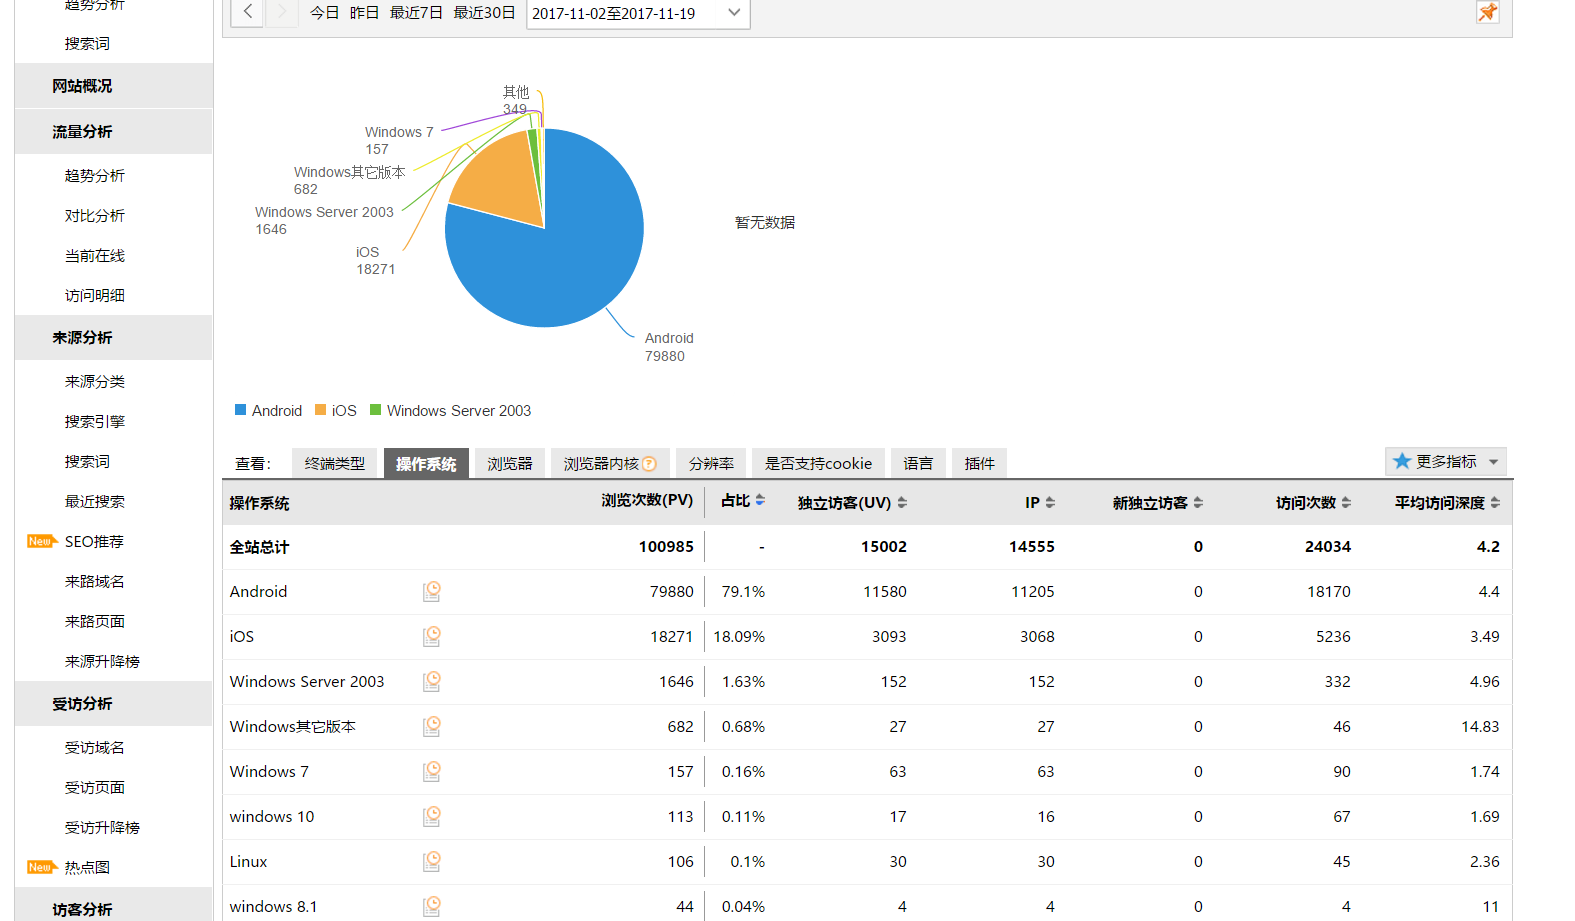This screenshot has height=921, width=1575.
Task: Switch to the 终端类型 tab
Action: click(334, 464)
